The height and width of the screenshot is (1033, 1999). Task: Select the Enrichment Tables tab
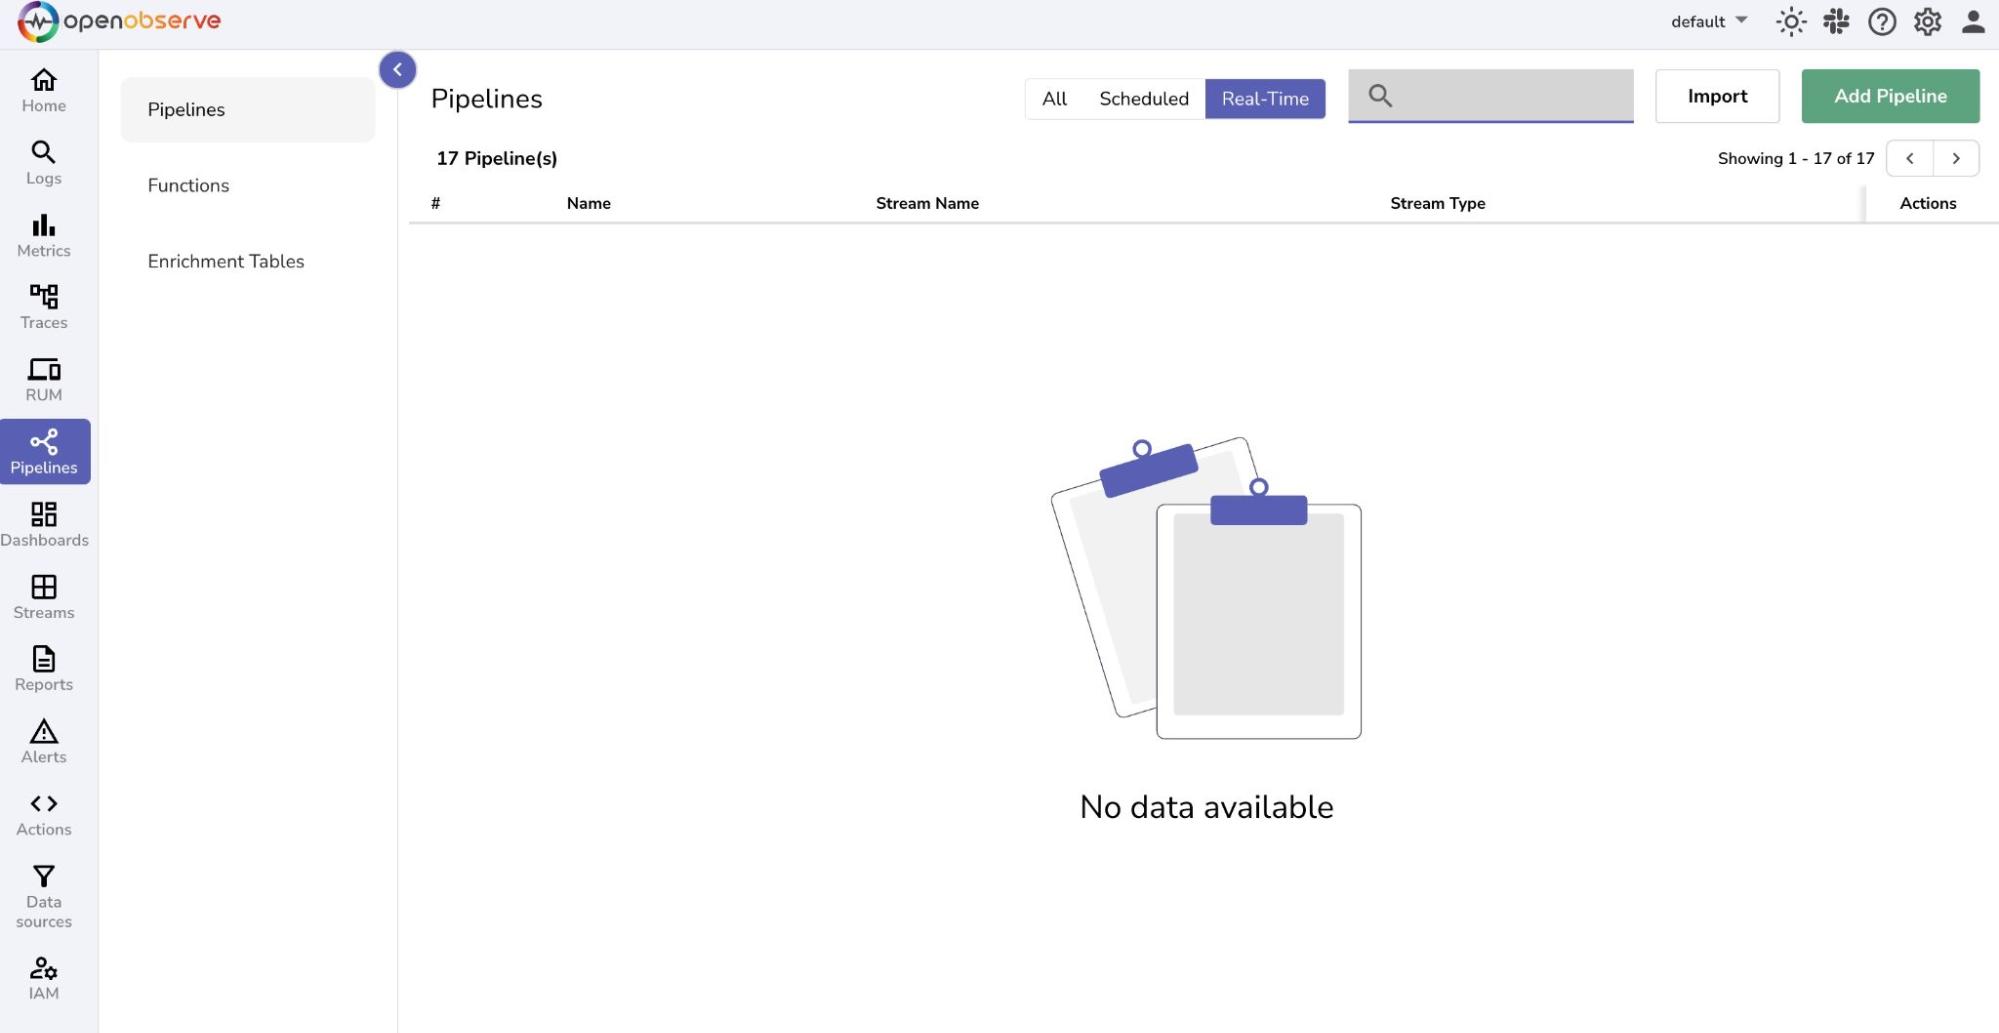coord(226,261)
